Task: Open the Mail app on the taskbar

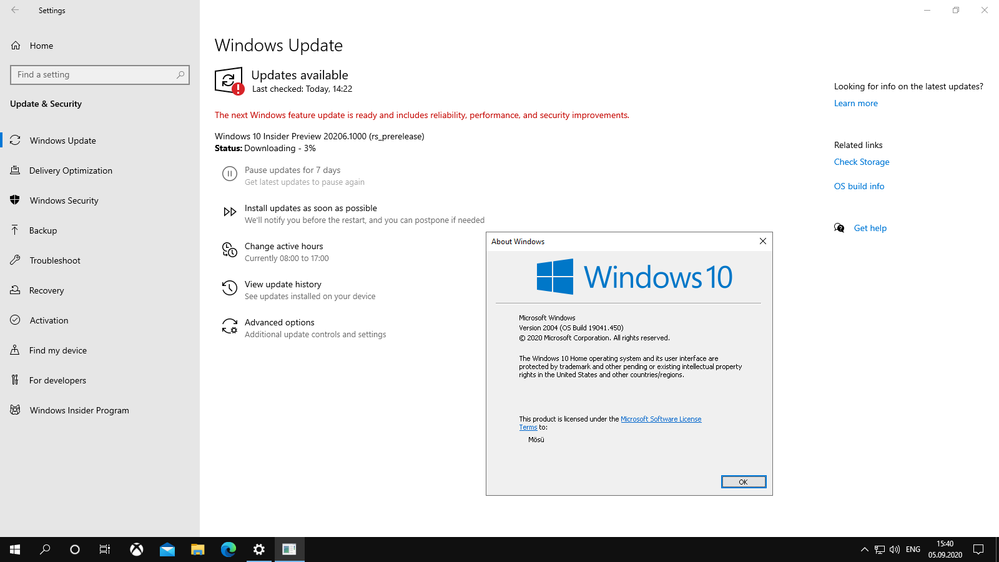Action: pos(167,549)
